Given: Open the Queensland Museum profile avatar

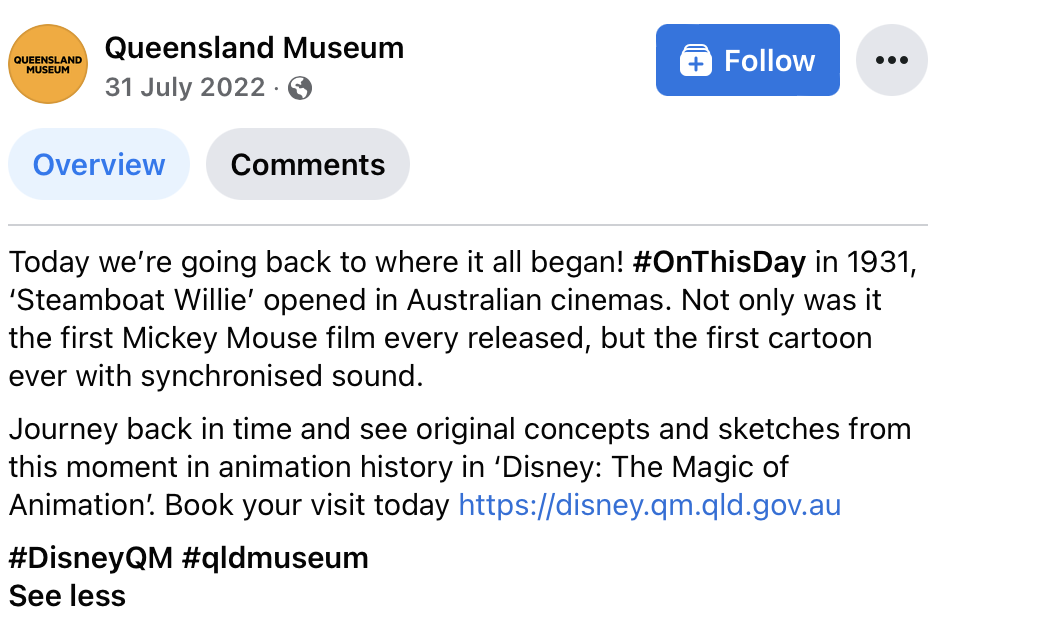Looking at the screenshot, I should click(48, 64).
